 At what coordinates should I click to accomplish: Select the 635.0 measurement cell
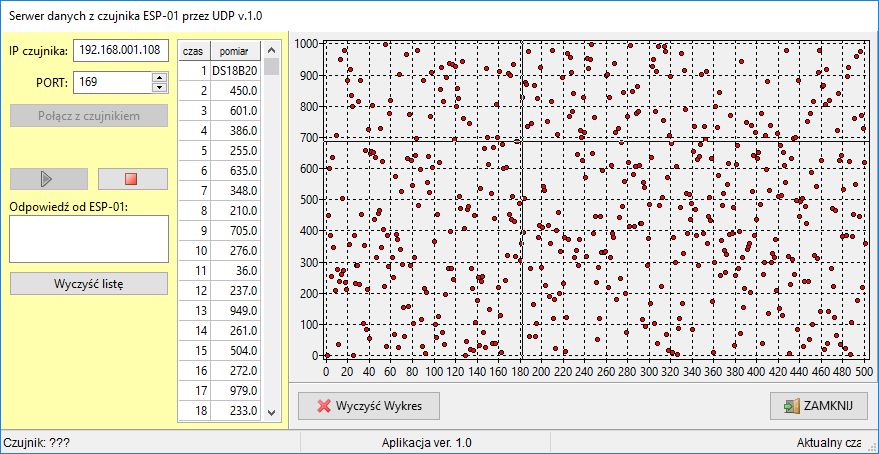pos(235,171)
